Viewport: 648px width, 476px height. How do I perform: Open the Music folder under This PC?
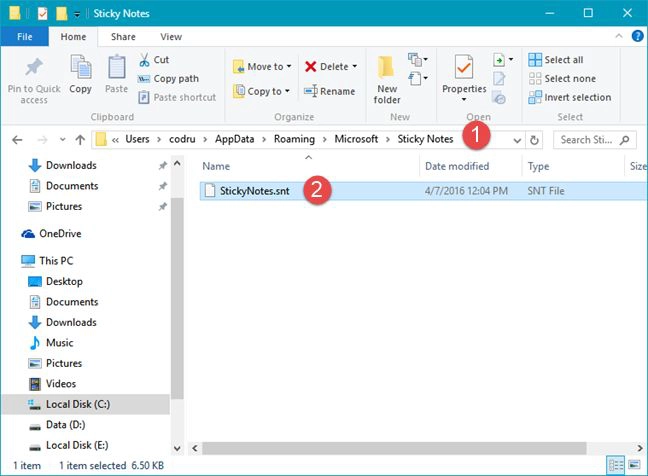[51, 343]
